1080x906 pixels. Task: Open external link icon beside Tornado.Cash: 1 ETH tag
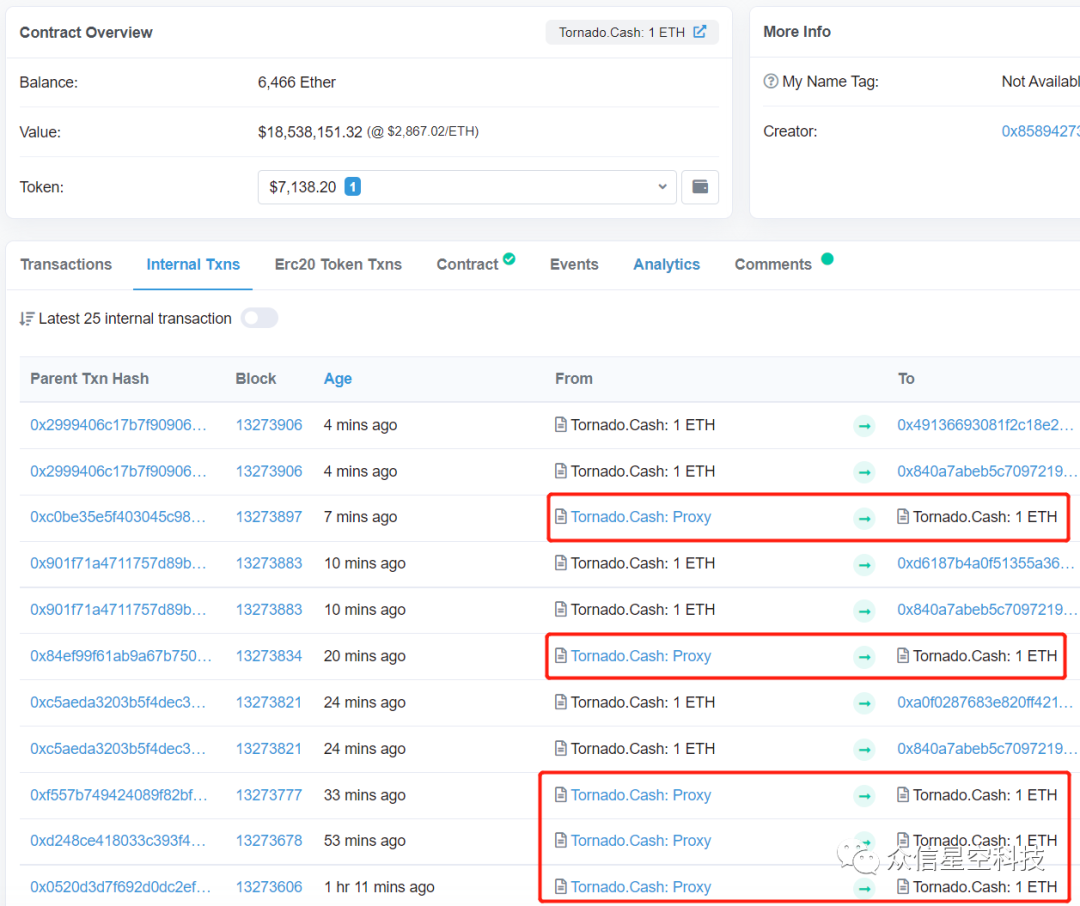point(700,32)
